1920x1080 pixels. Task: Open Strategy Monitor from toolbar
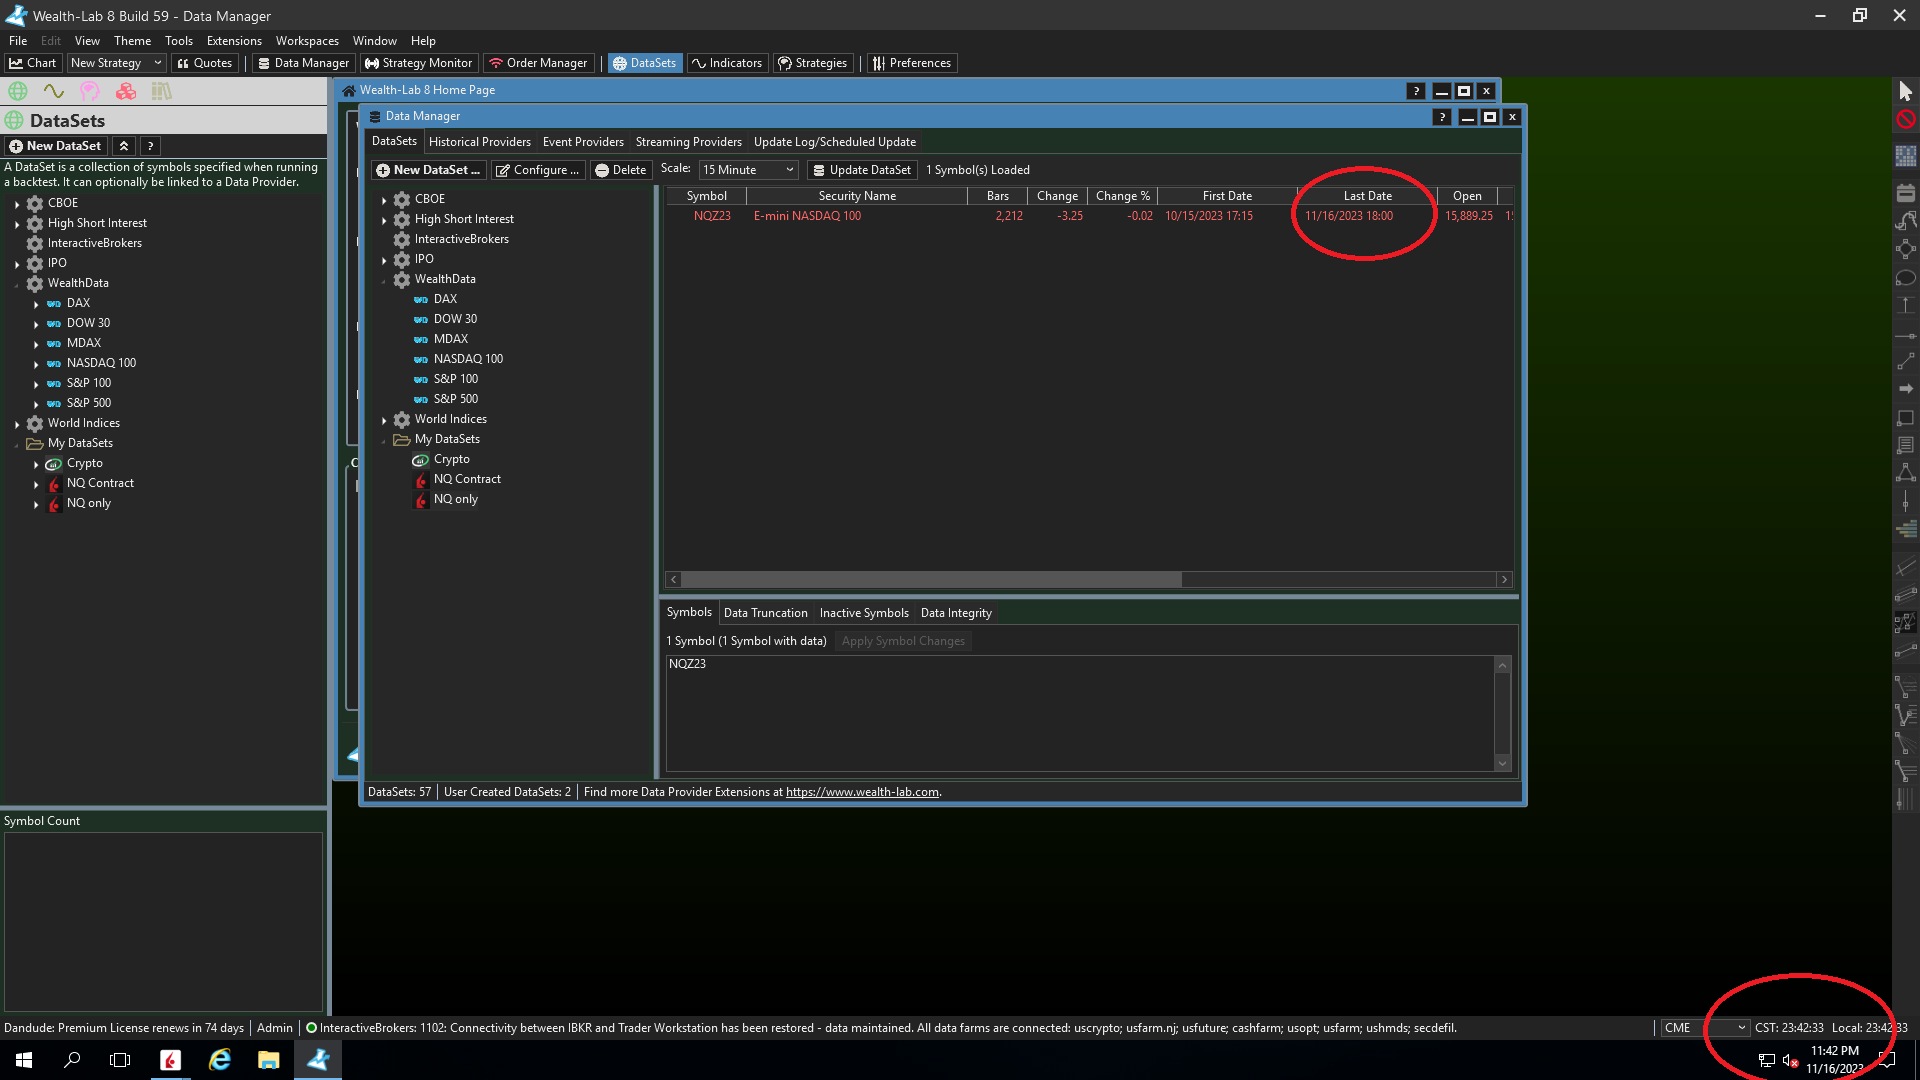pyautogui.click(x=418, y=63)
